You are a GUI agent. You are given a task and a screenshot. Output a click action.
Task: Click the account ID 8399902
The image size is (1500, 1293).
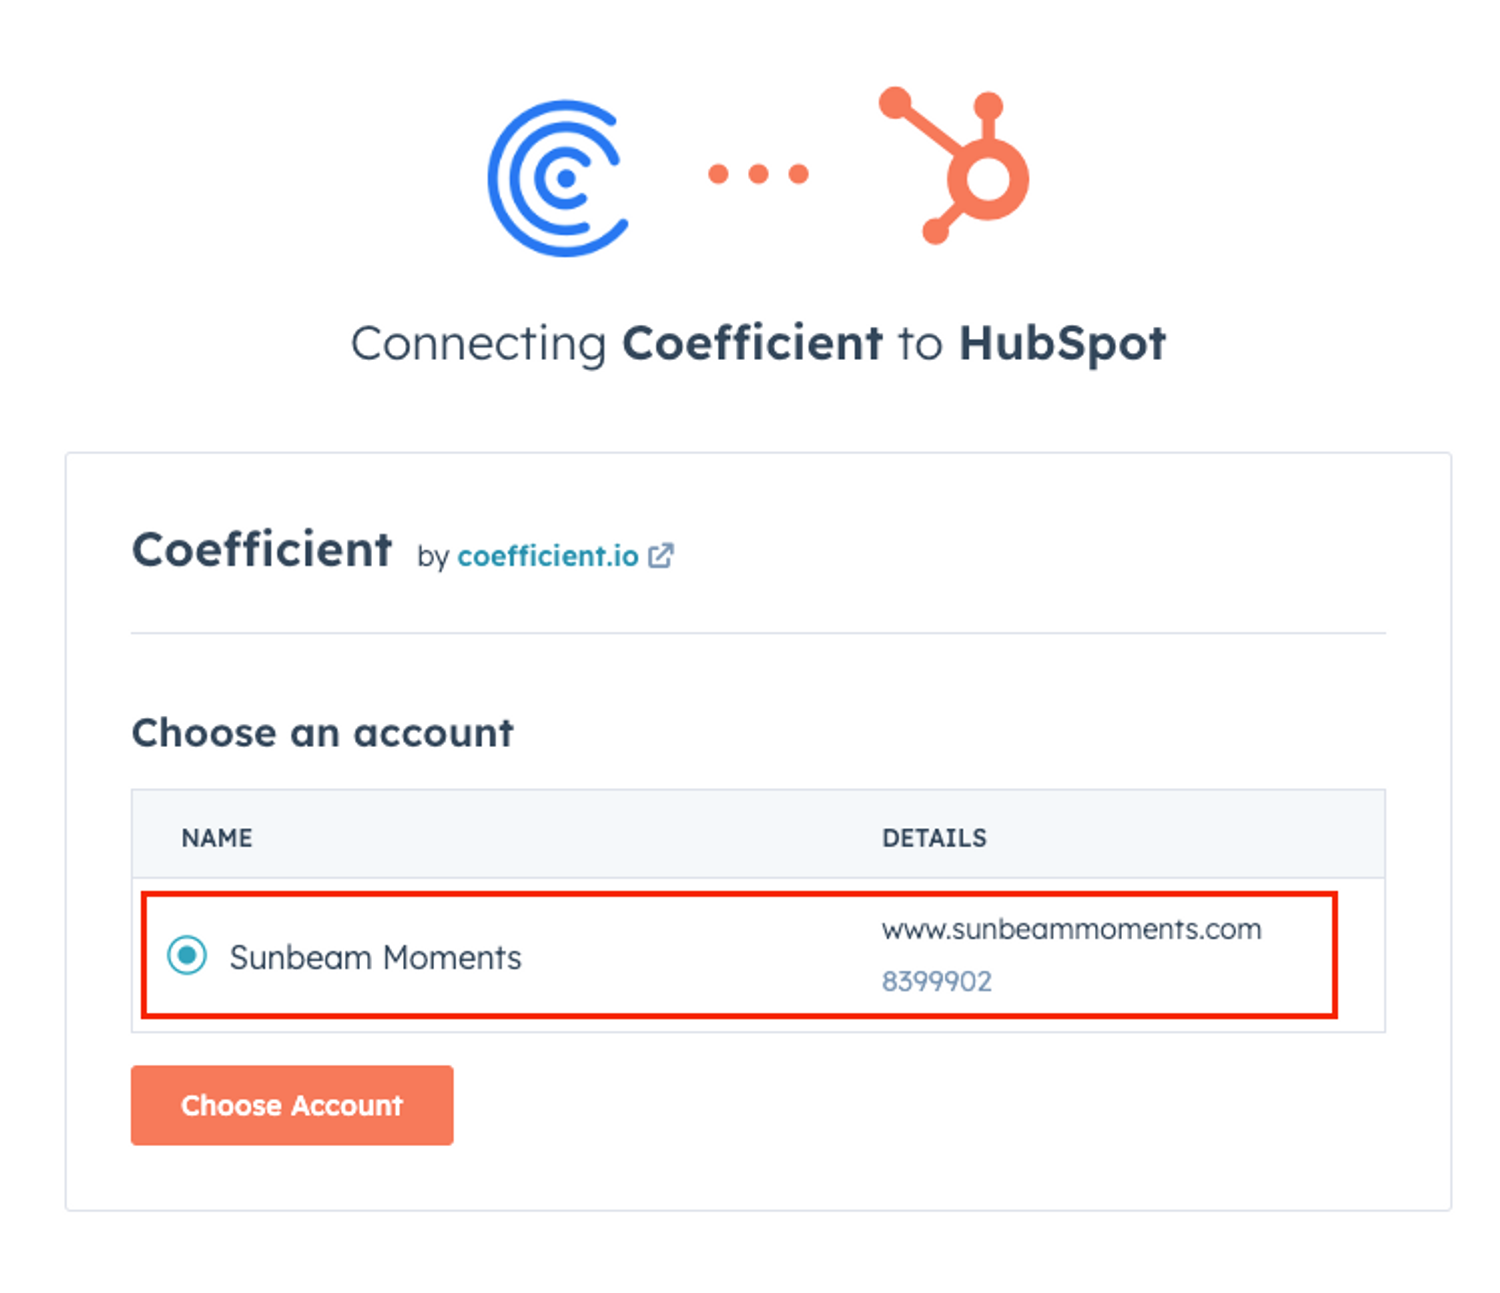coord(937,981)
